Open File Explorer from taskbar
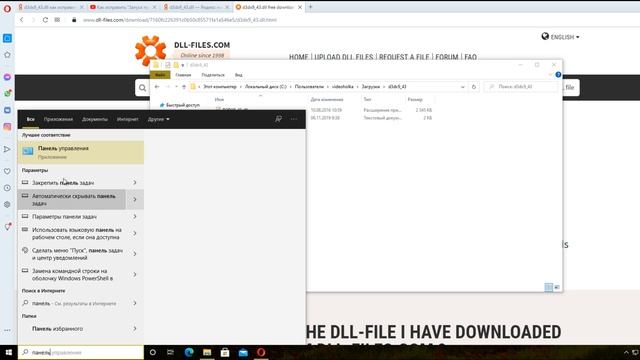The width and height of the screenshot is (640, 360). click(x=207, y=352)
